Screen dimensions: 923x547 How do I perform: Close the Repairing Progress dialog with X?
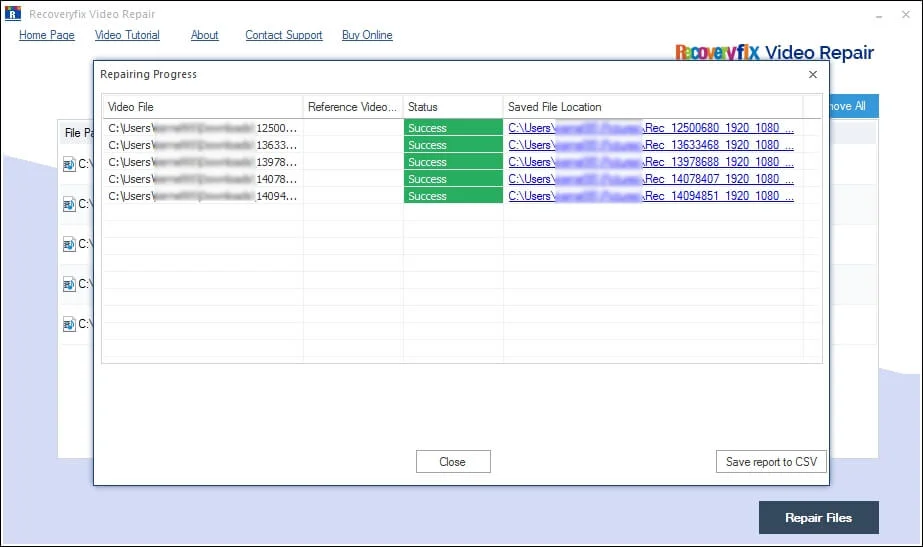812,75
